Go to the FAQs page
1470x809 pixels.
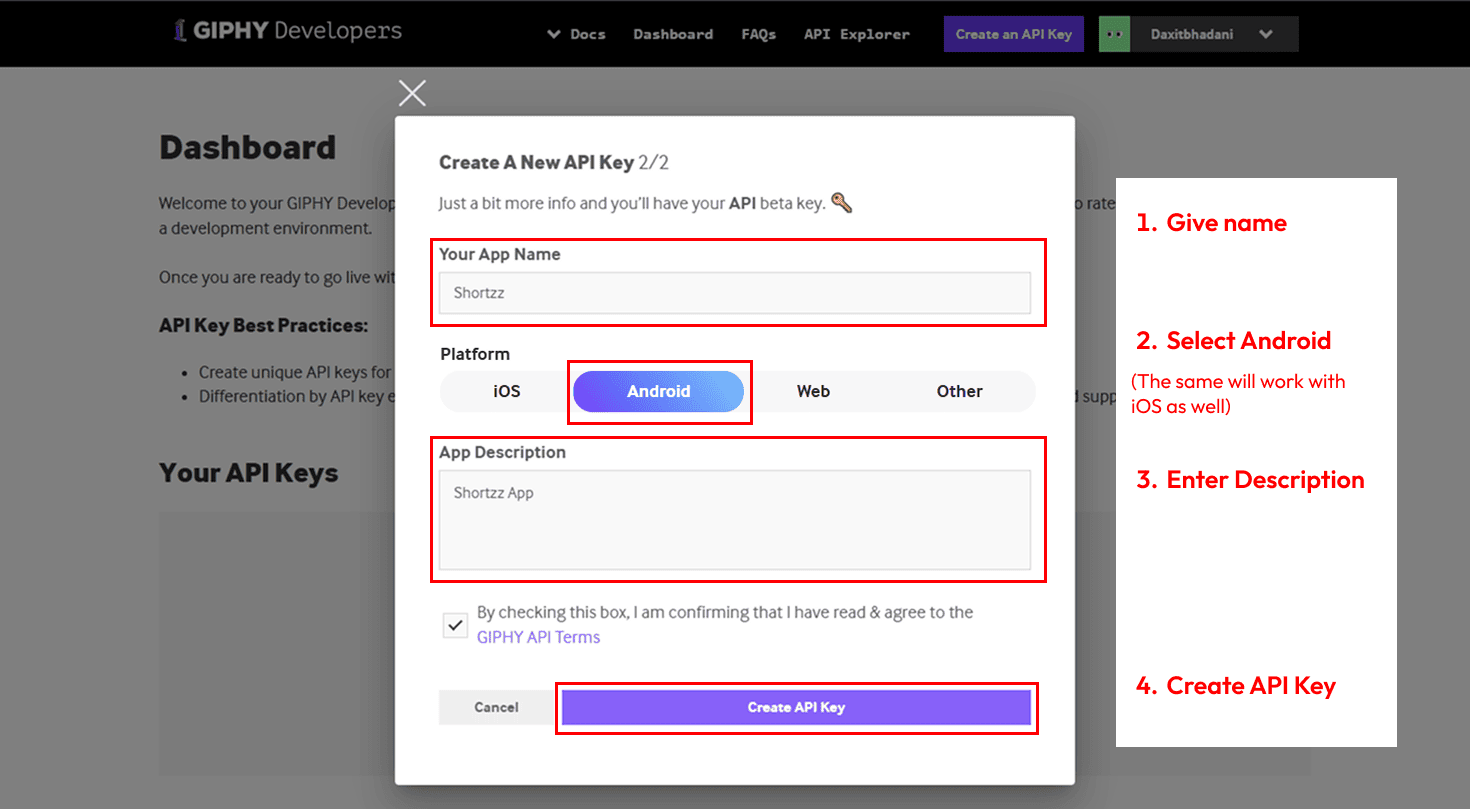(x=758, y=33)
